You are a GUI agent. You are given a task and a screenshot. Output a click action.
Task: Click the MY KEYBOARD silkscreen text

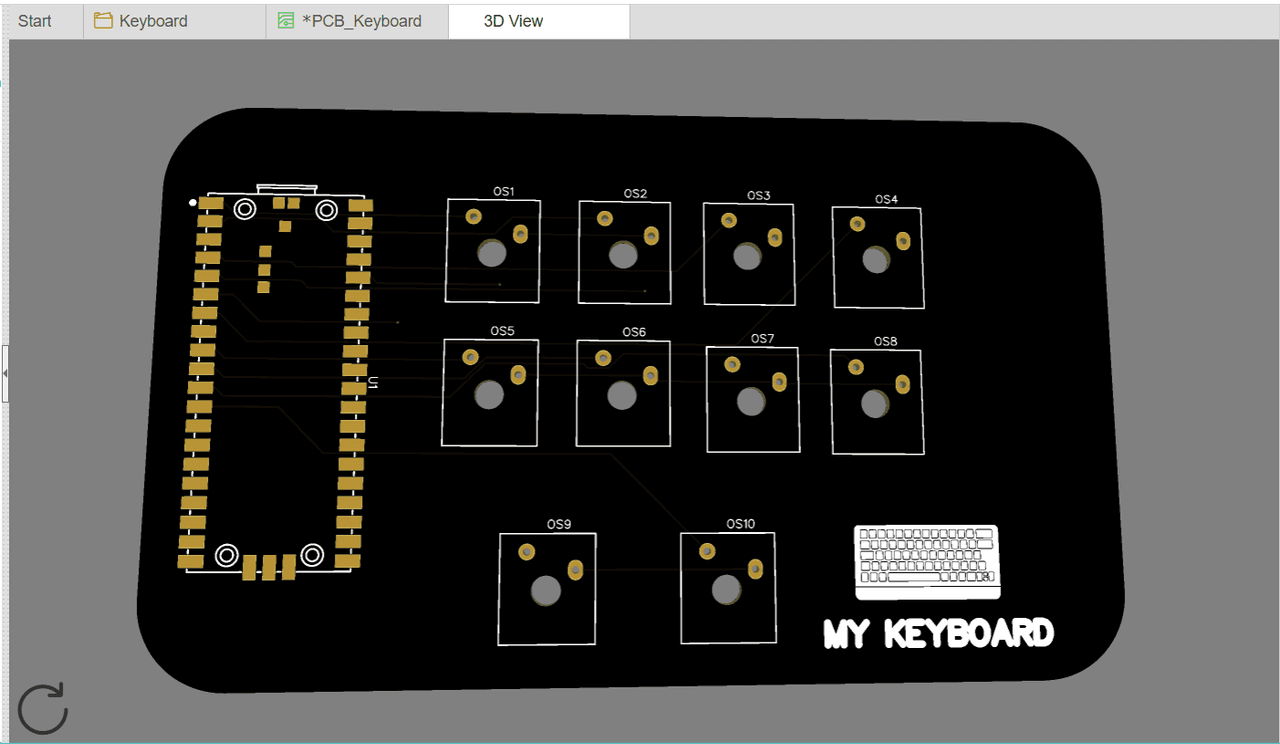(938, 633)
